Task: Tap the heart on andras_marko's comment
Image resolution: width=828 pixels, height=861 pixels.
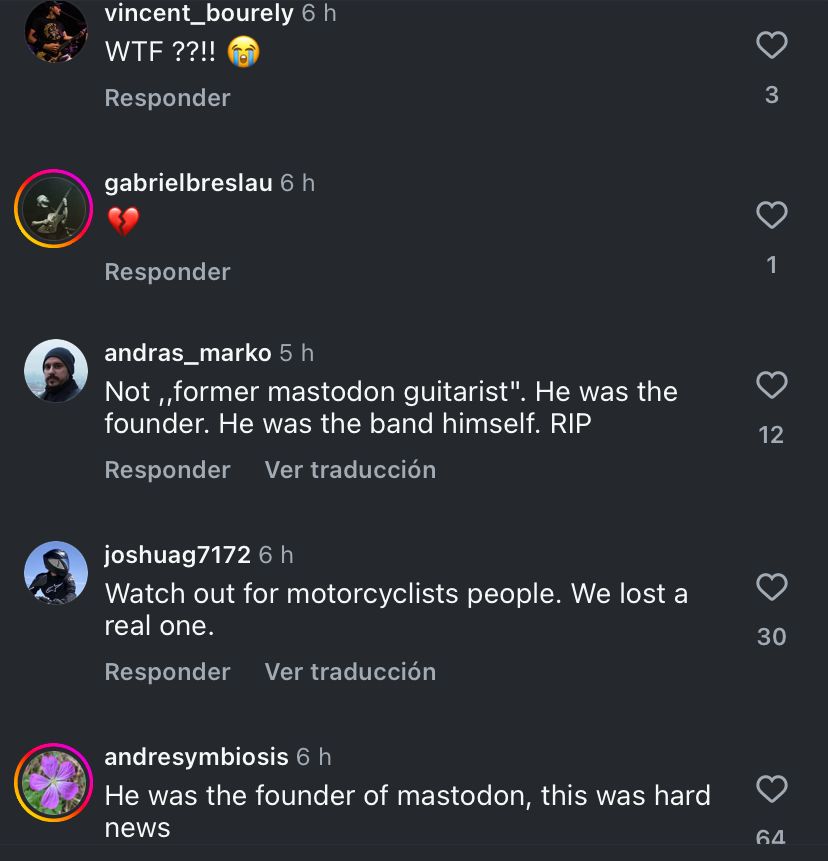Action: click(771, 385)
